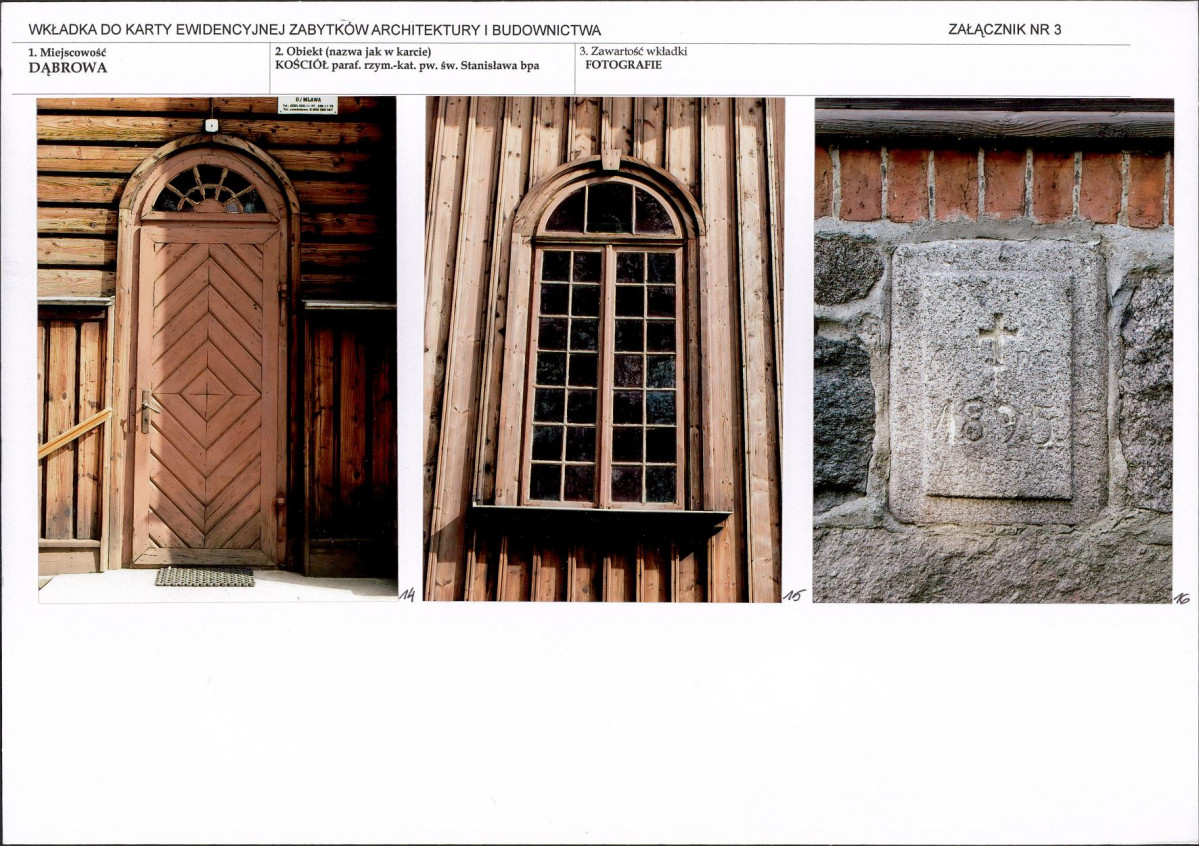Click the label '3. Zawartość wkładki'
Viewport: 1199px width, 846px height.
coord(633,51)
